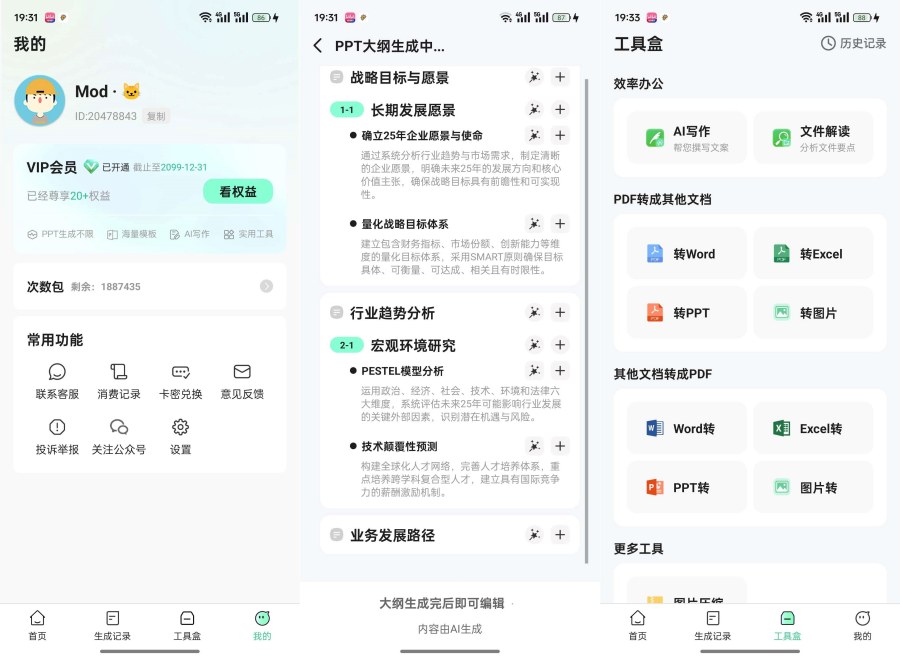Tap the plus beside 行业趋势分析 to add
900x659 pixels.
click(560, 312)
